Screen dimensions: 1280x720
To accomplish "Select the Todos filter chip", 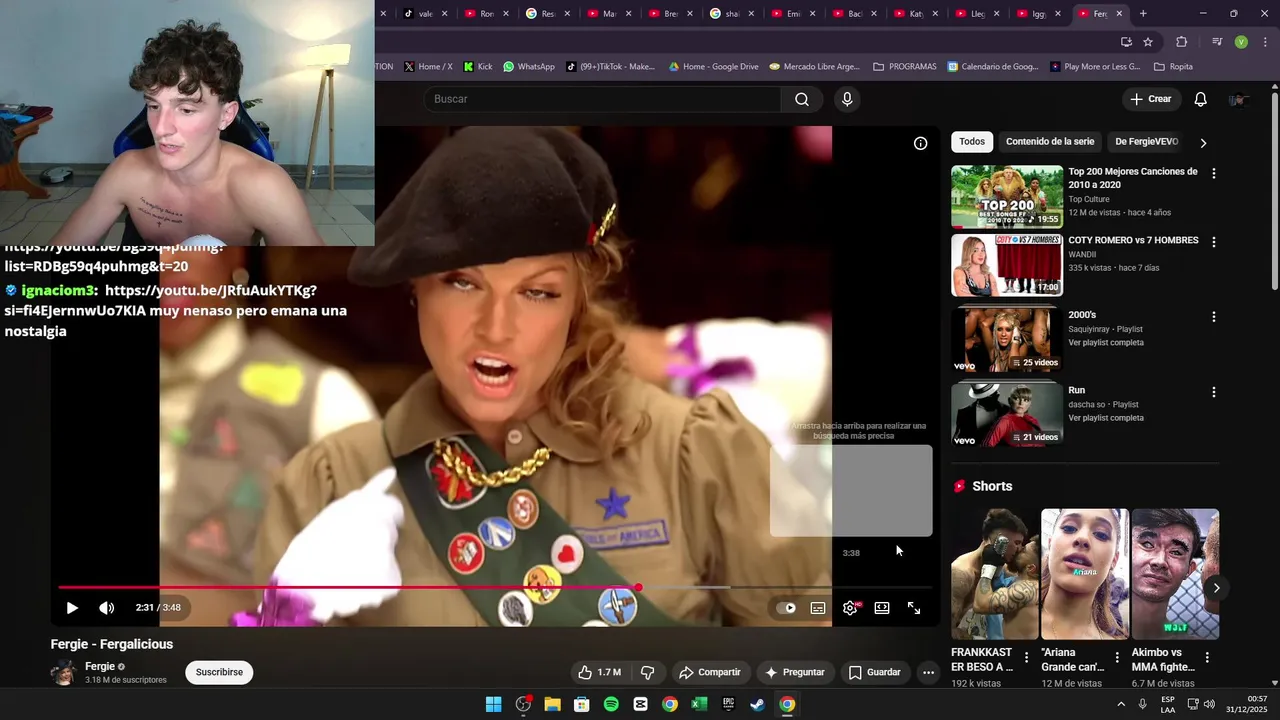I will pos(972,142).
